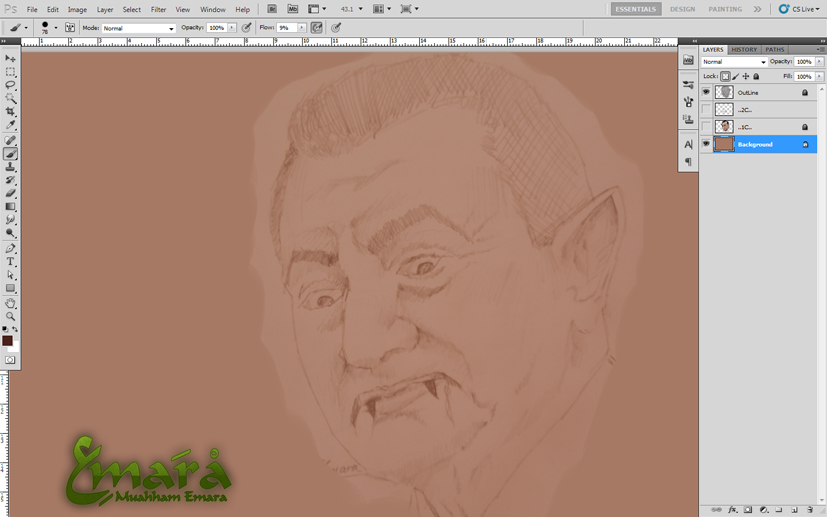Select the Horizontal Type tool
Screen dimensions: 827x517
[x=10, y=262]
